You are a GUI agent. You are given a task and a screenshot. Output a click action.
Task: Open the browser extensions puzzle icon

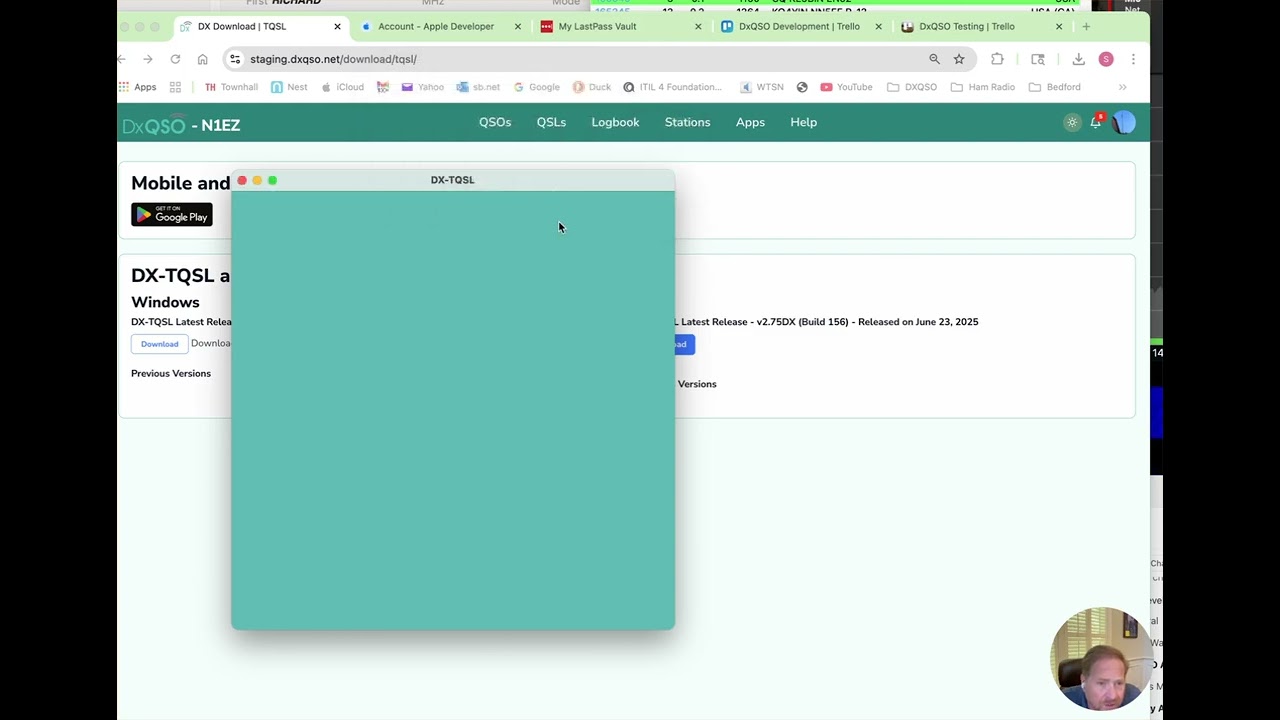997,59
